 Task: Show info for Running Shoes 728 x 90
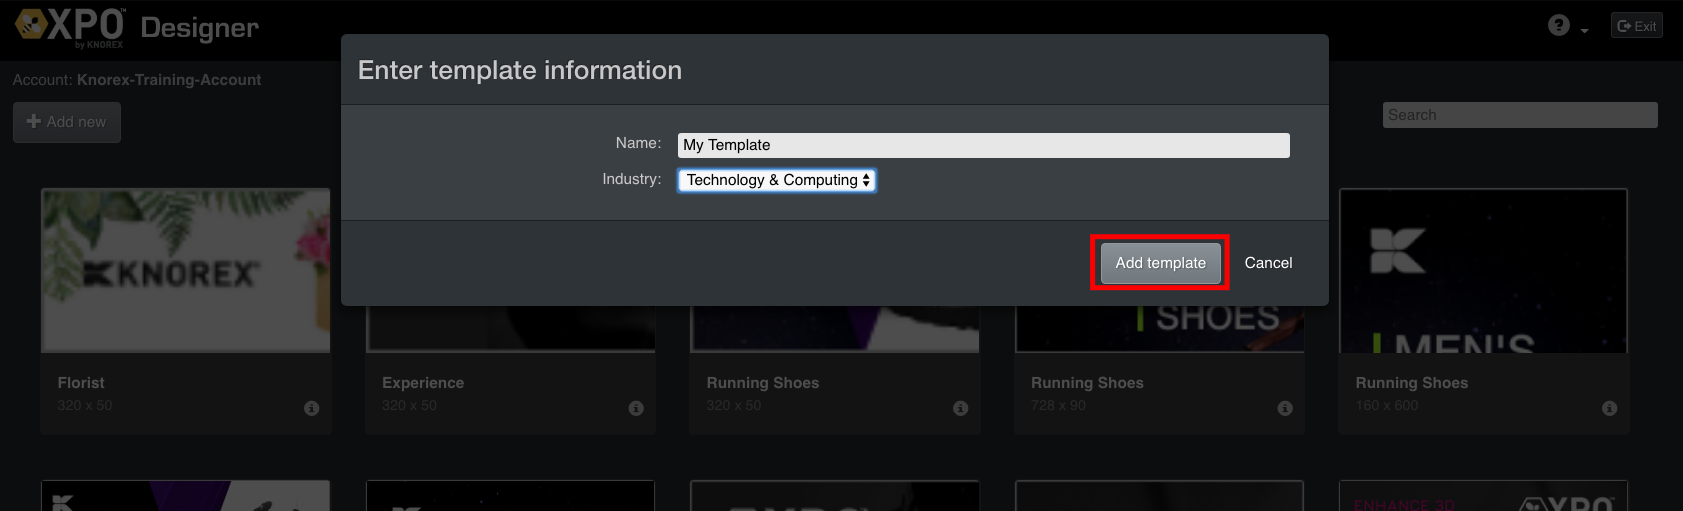point(1285,408)
